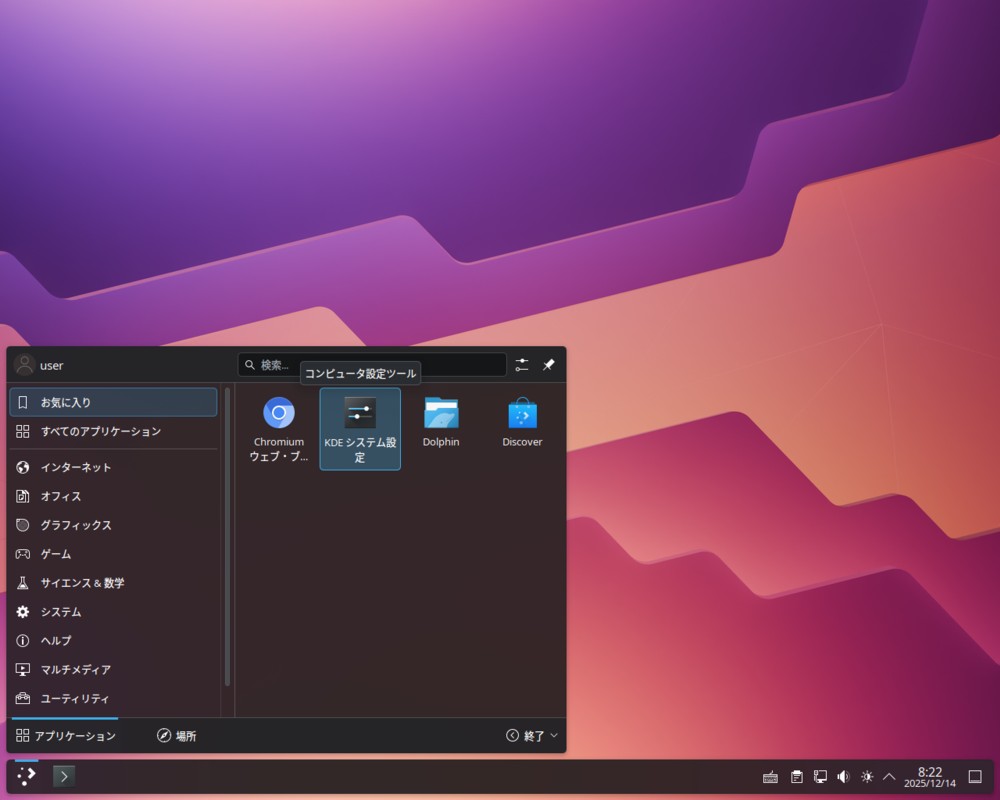Show hidden system tray icons arrow
The image size is (1000, 800).
point(889,776)
